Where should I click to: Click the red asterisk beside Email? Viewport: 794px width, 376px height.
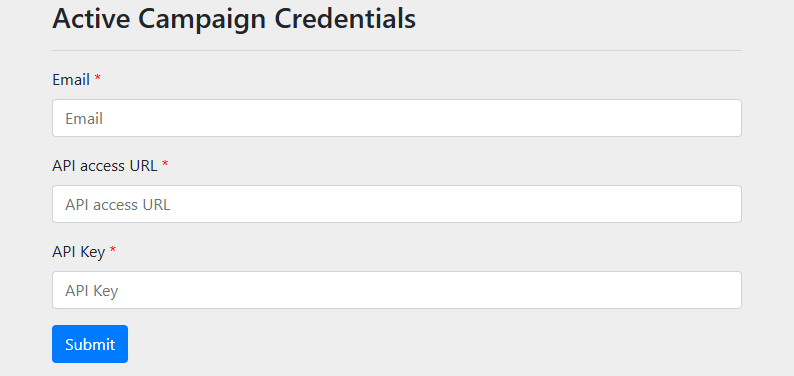click(x=98, y=78)
